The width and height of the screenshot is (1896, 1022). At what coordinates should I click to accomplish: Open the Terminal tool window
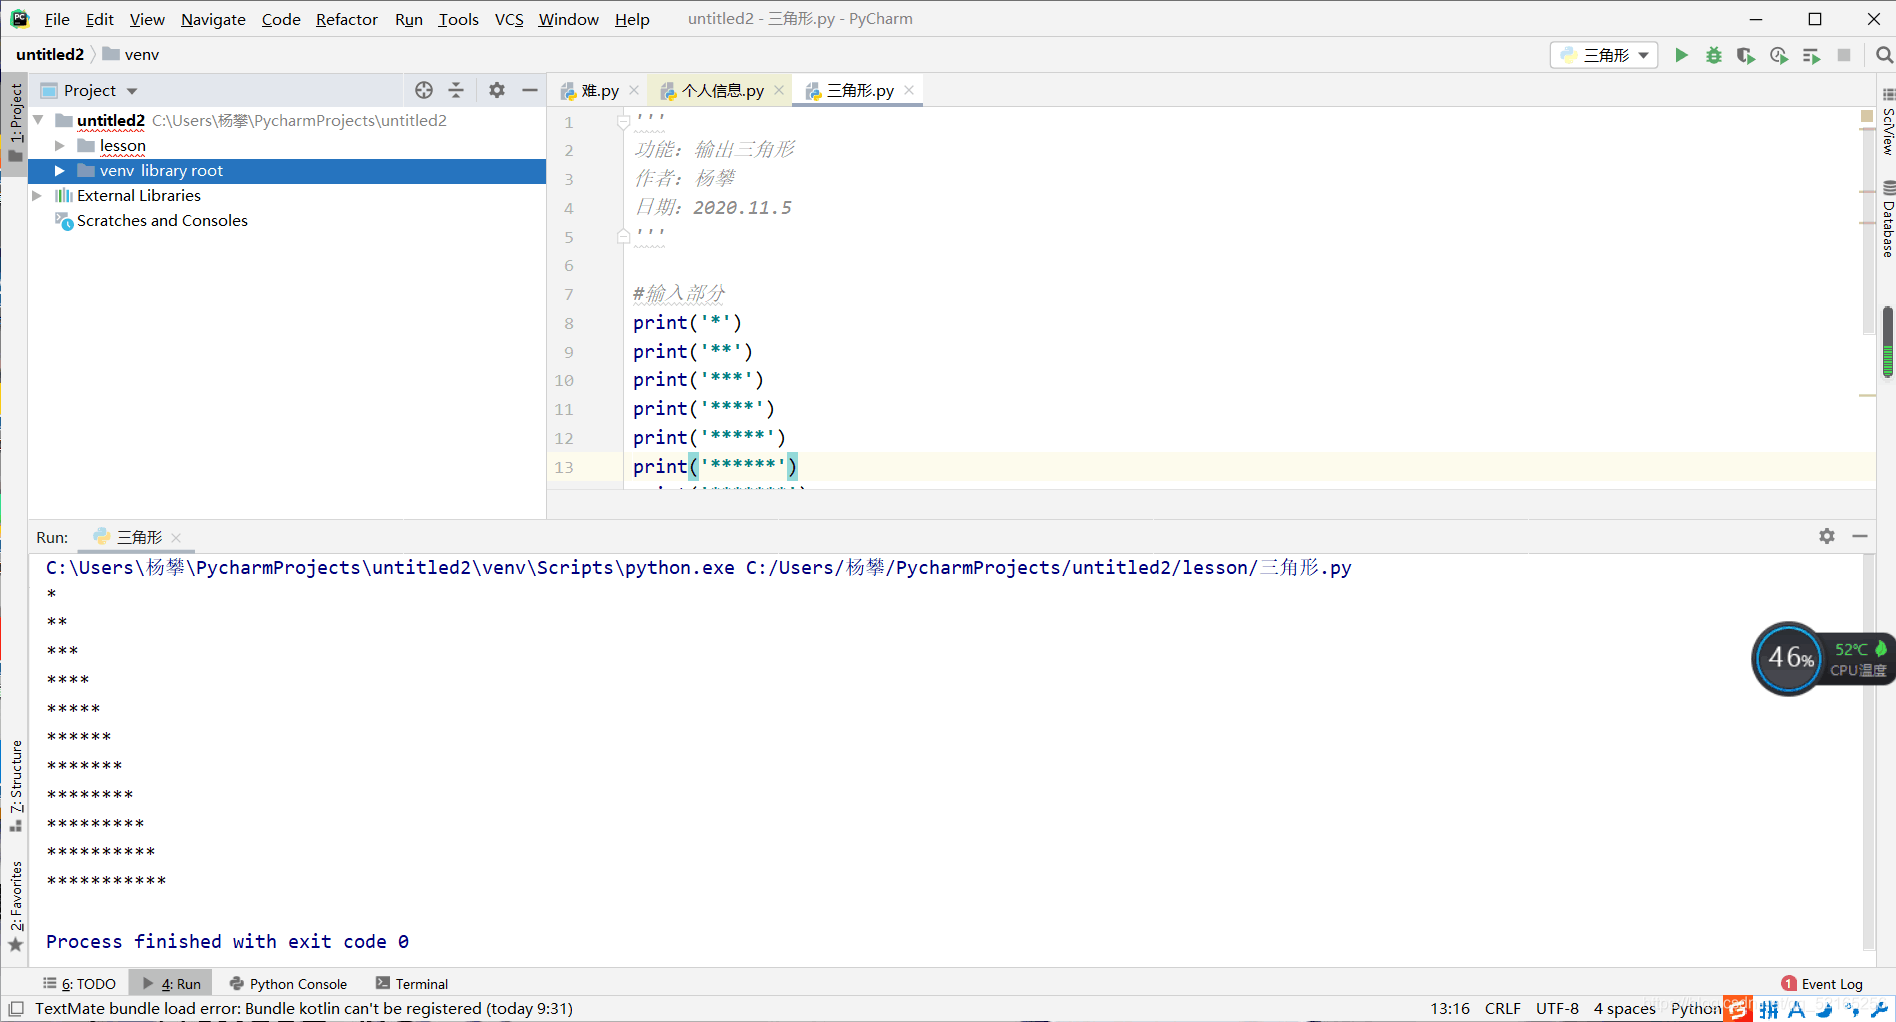coord(412,984)
